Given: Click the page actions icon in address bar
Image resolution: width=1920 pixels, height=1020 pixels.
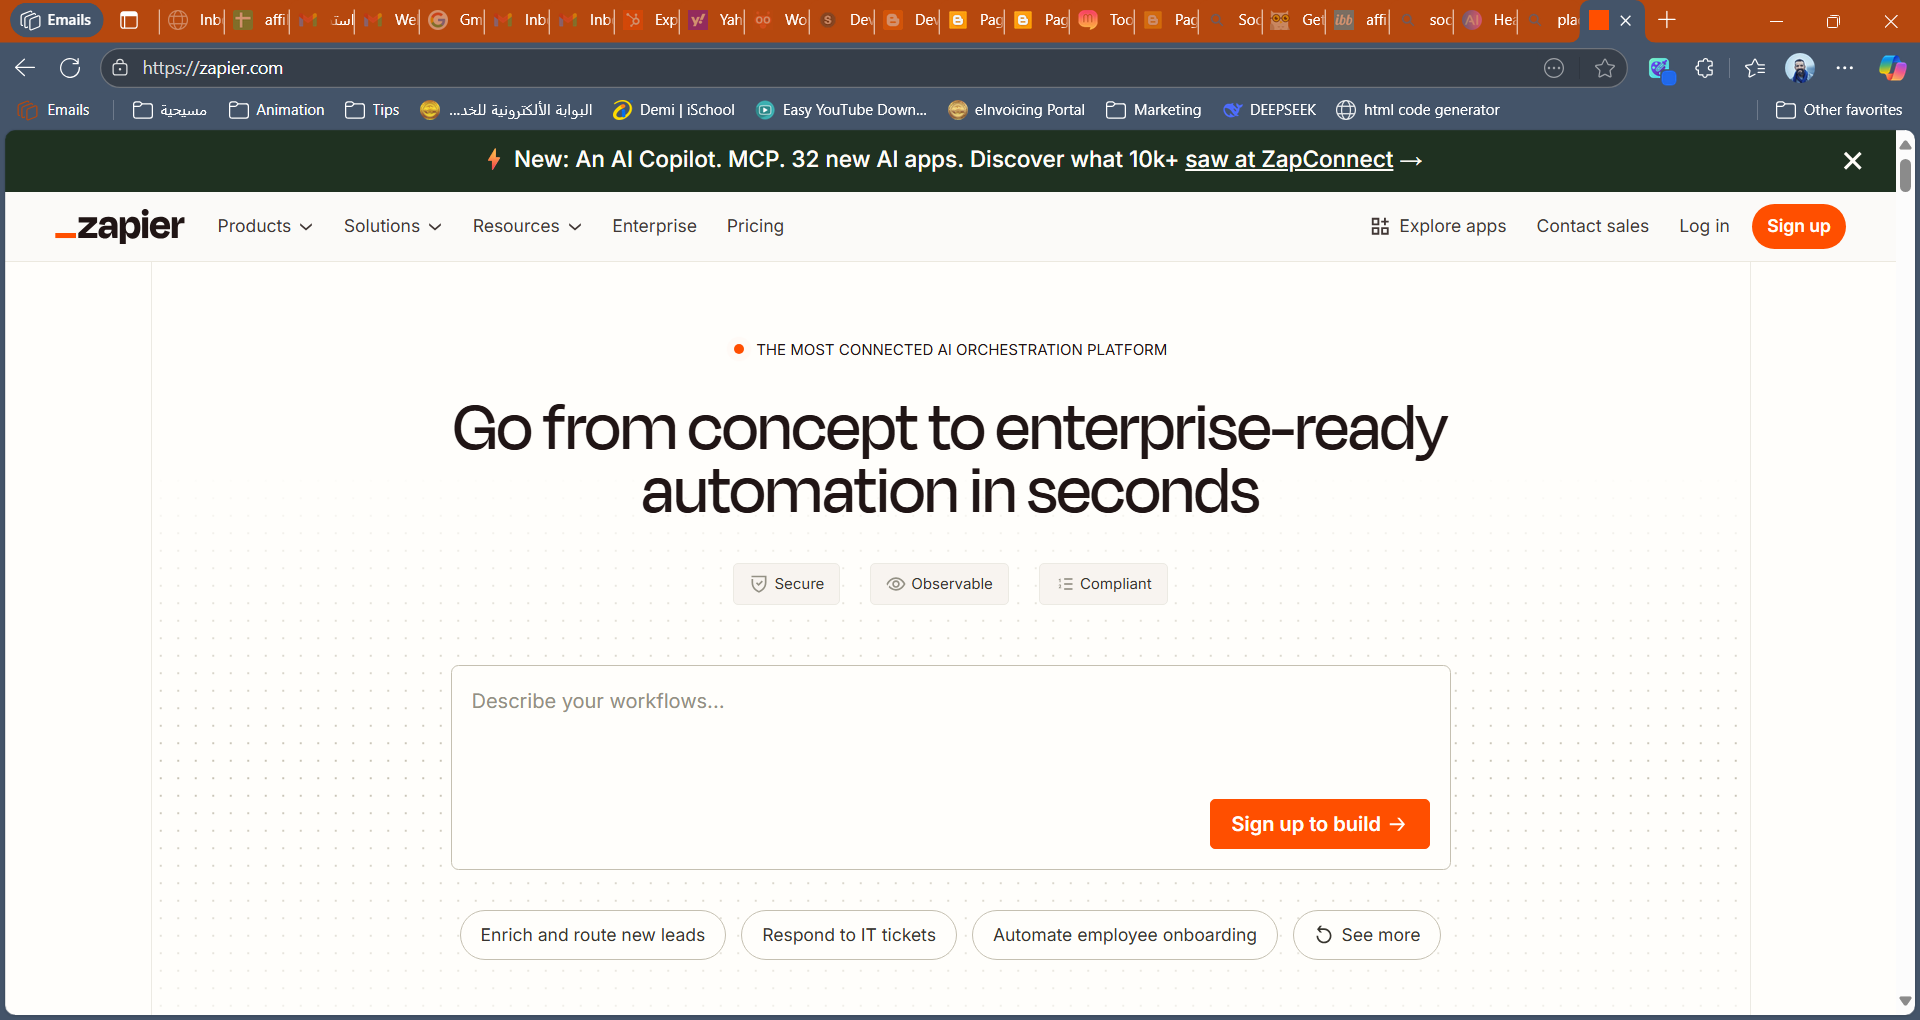Looking at the screenshot, I should (x=1554, y=68).
